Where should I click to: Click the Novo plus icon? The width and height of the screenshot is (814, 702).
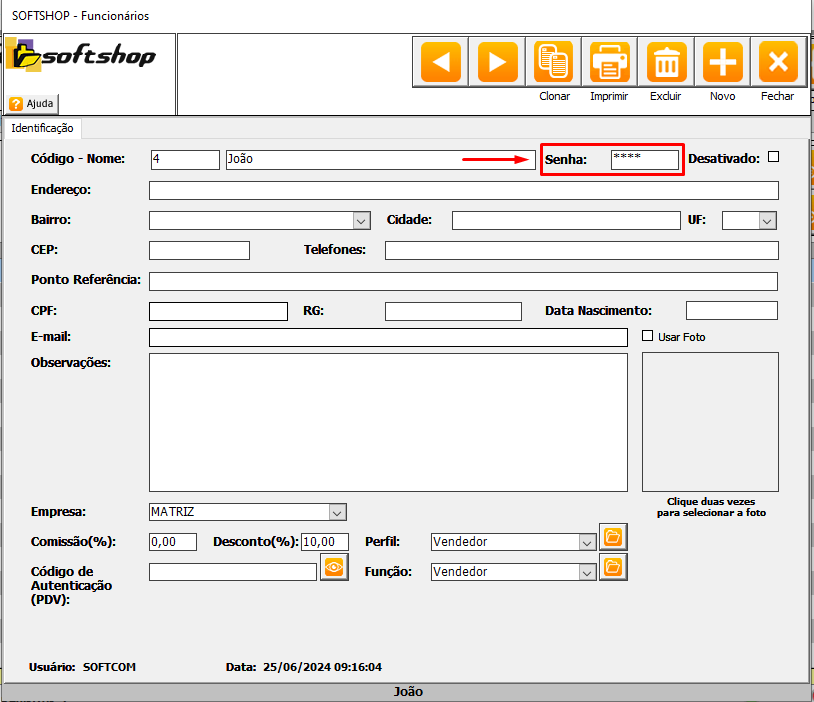721,63
